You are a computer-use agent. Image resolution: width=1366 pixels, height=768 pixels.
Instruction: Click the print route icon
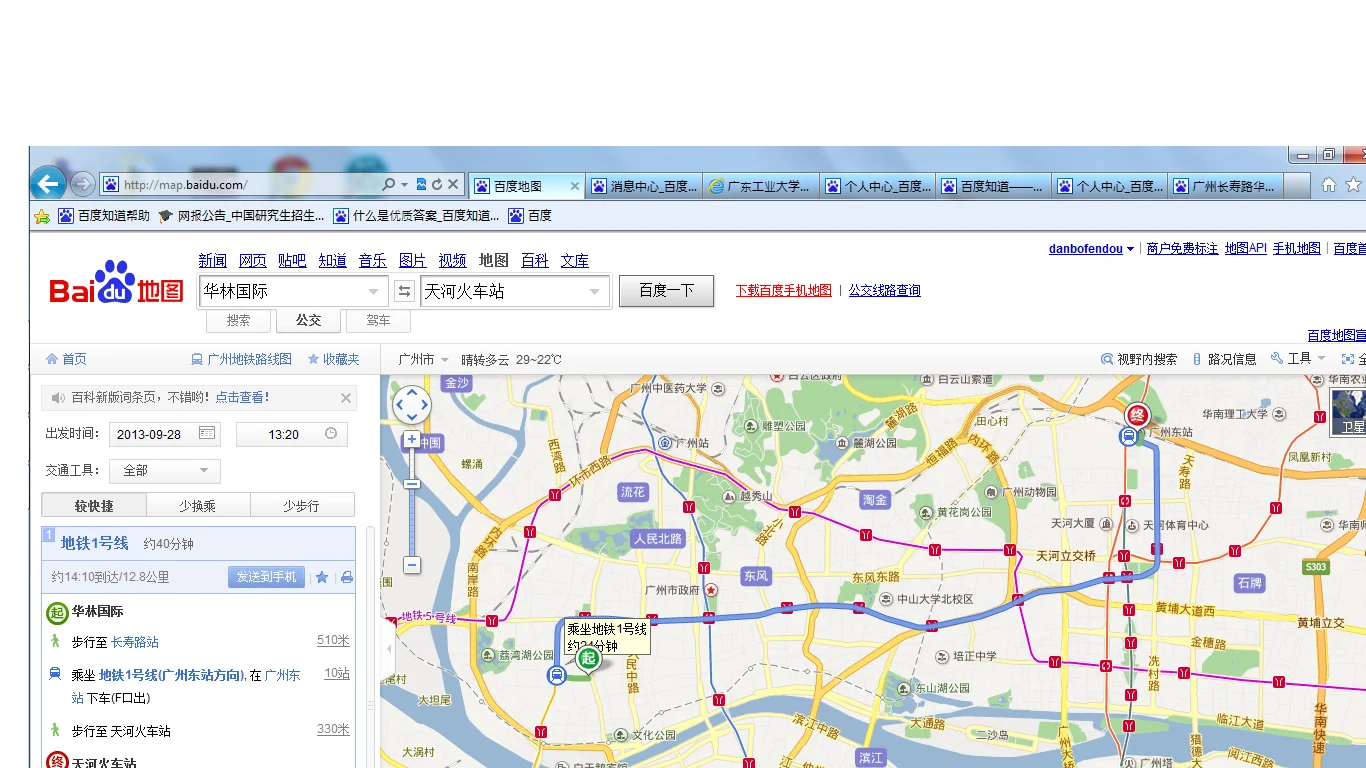coord(346,577)
